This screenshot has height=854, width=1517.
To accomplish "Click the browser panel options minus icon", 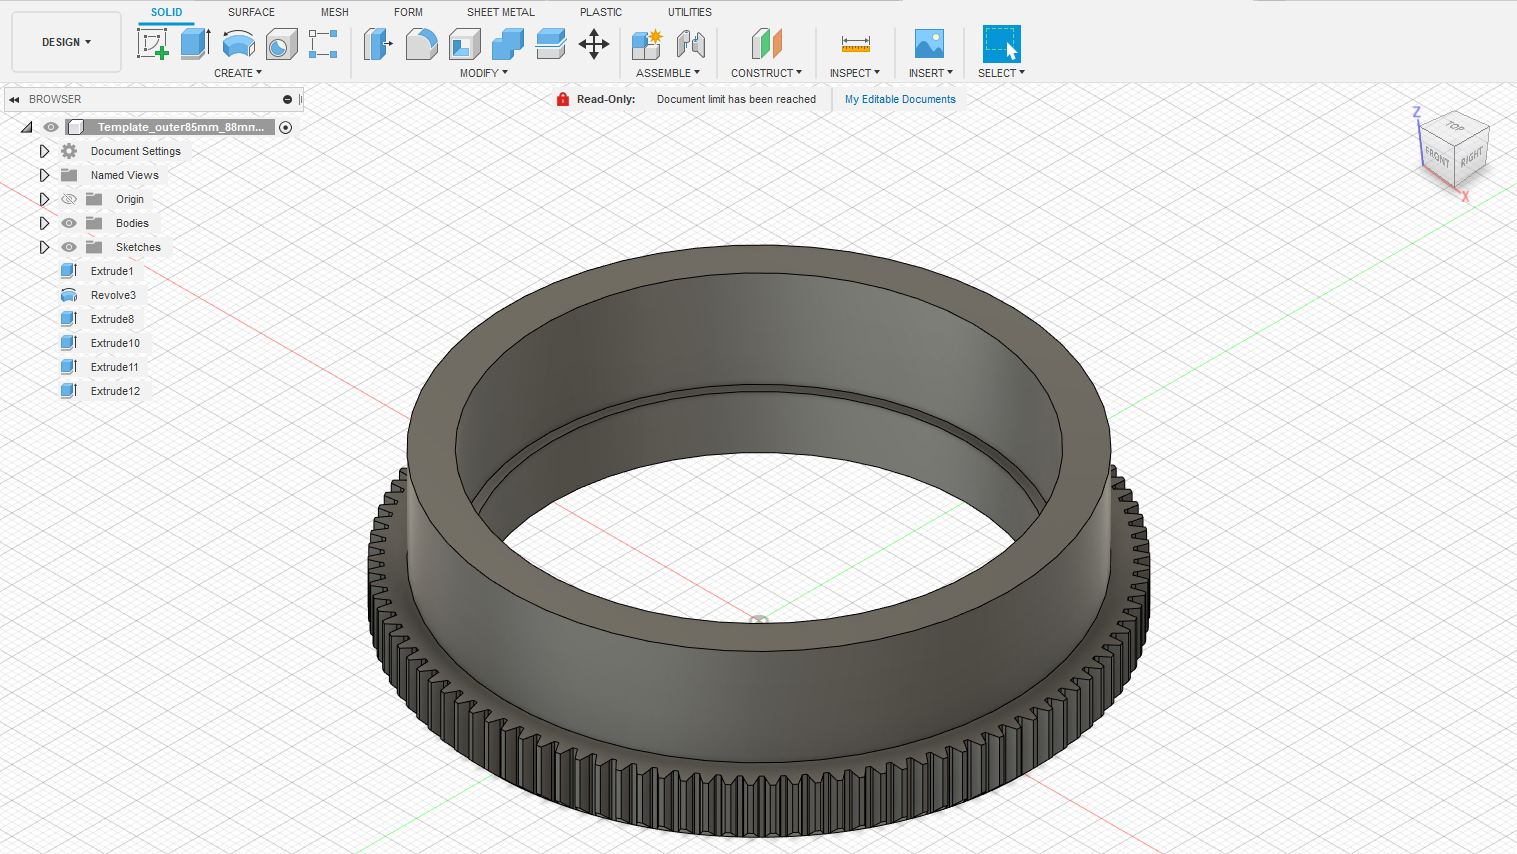I will 287,99.
